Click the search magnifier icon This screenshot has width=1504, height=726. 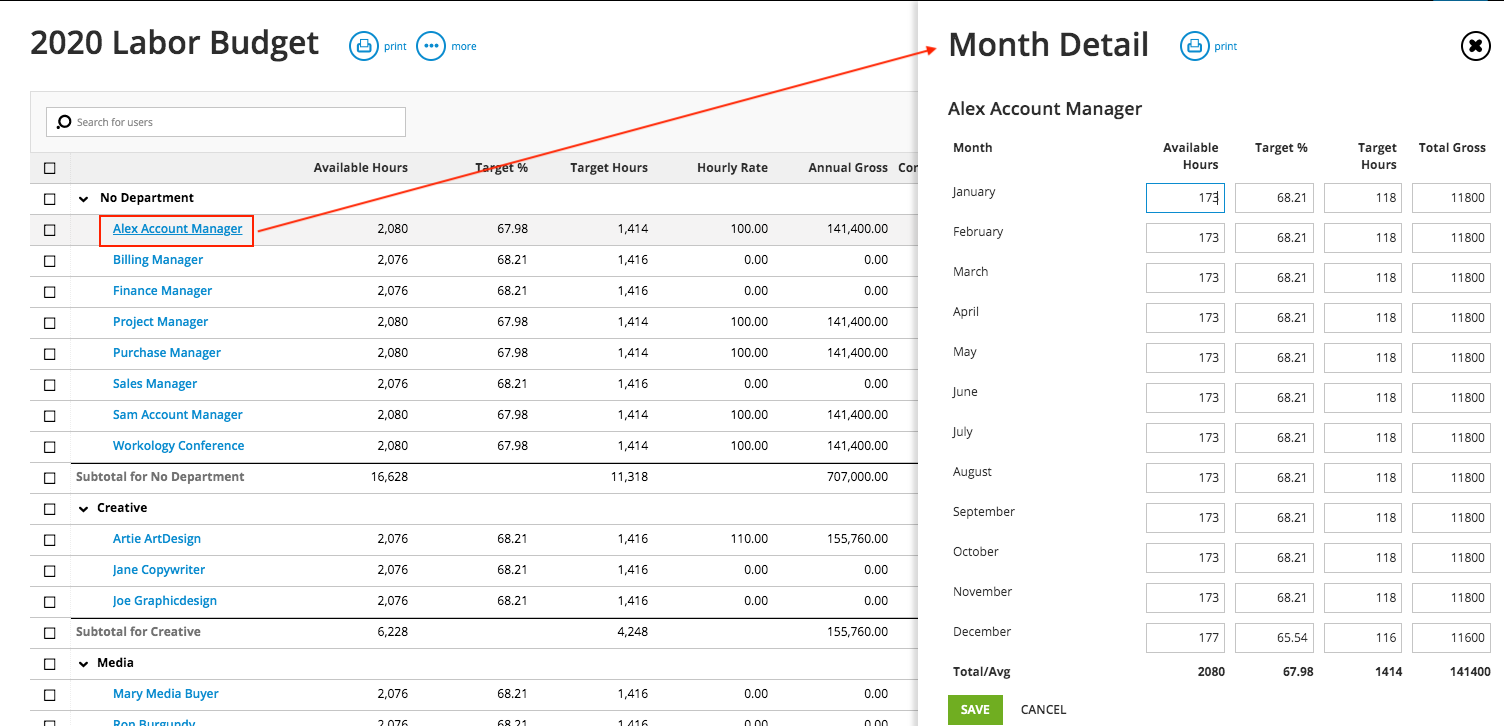point(65,122)
